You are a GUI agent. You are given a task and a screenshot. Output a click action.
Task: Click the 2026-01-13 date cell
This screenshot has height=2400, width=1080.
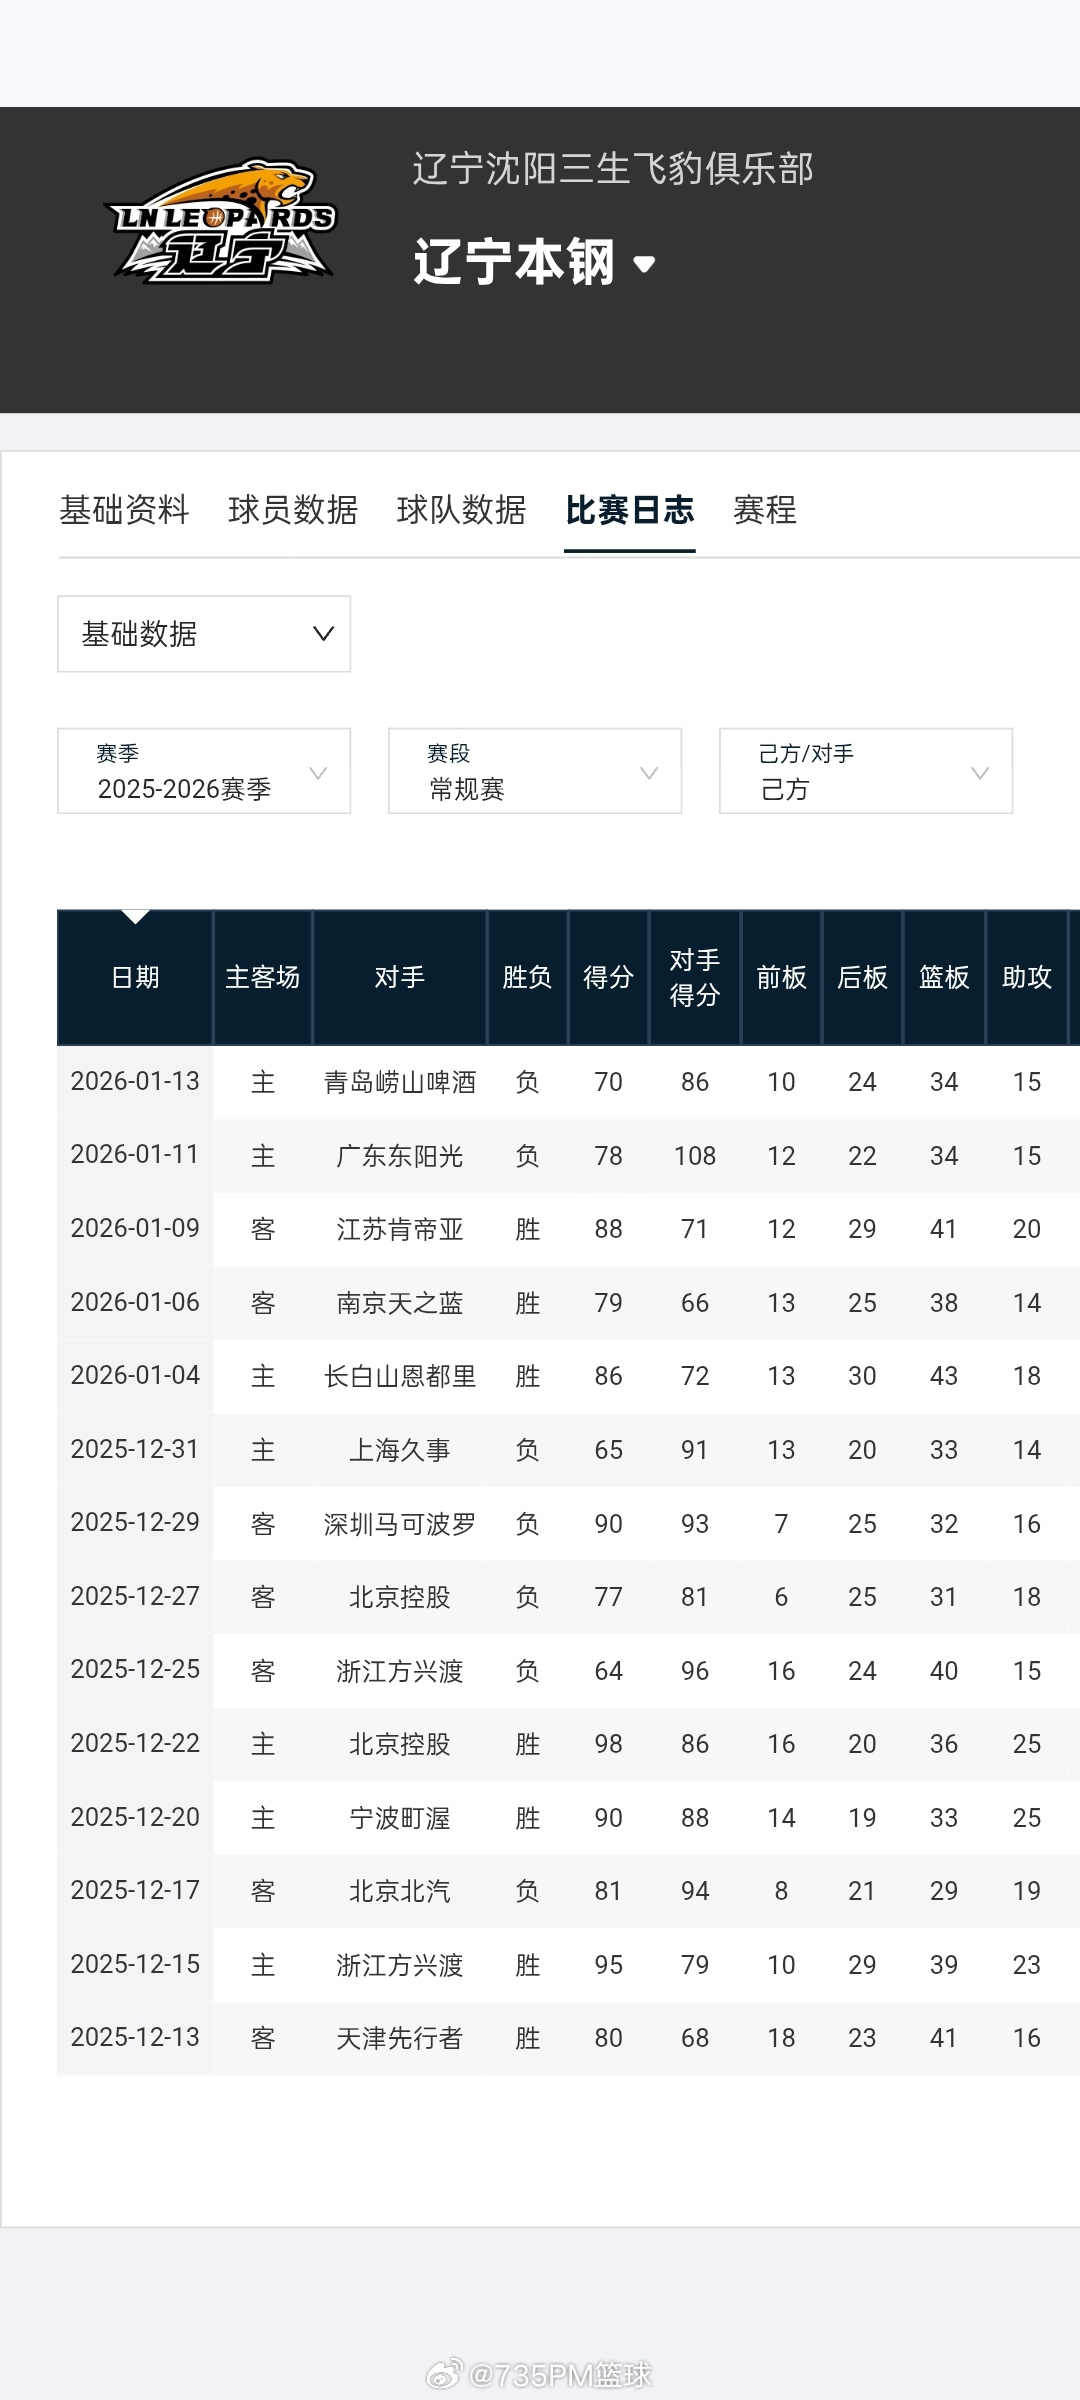tap(135, 1081)
